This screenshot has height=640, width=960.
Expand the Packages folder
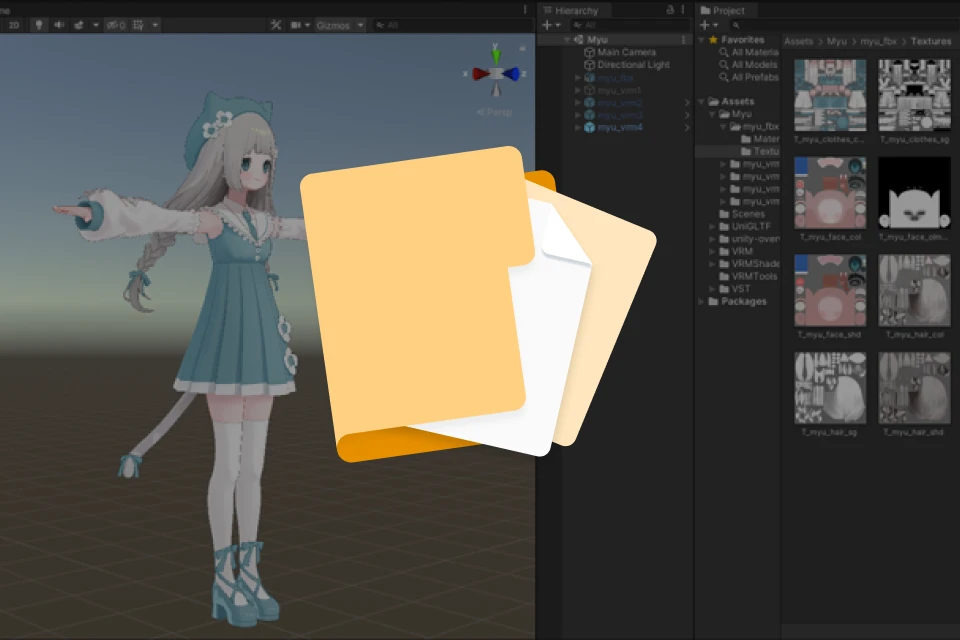(702, 301)
